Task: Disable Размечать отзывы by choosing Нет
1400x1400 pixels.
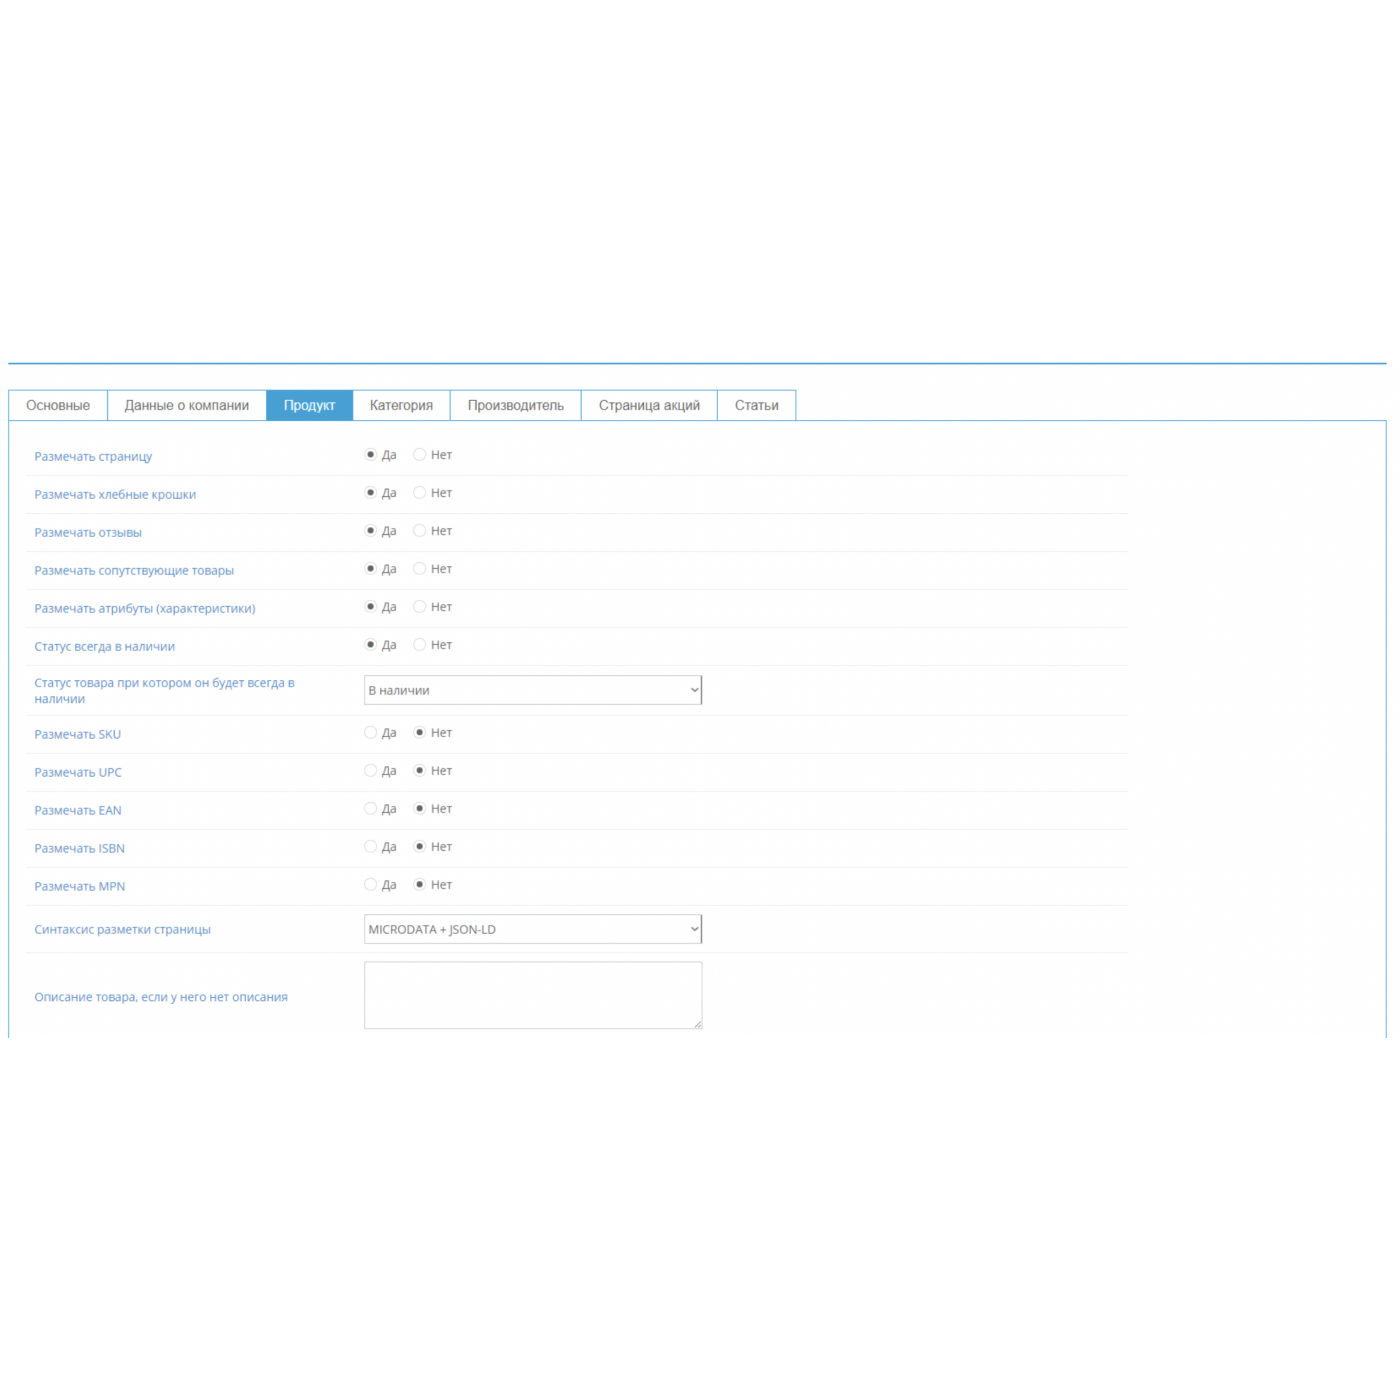Action: pos(420,531)
